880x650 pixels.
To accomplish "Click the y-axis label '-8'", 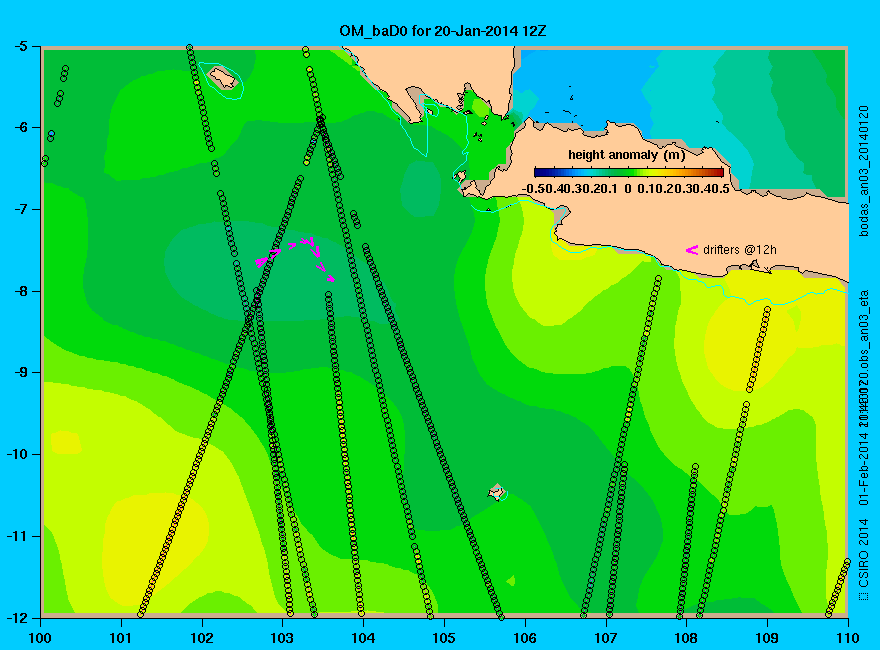I will [19, 291].
